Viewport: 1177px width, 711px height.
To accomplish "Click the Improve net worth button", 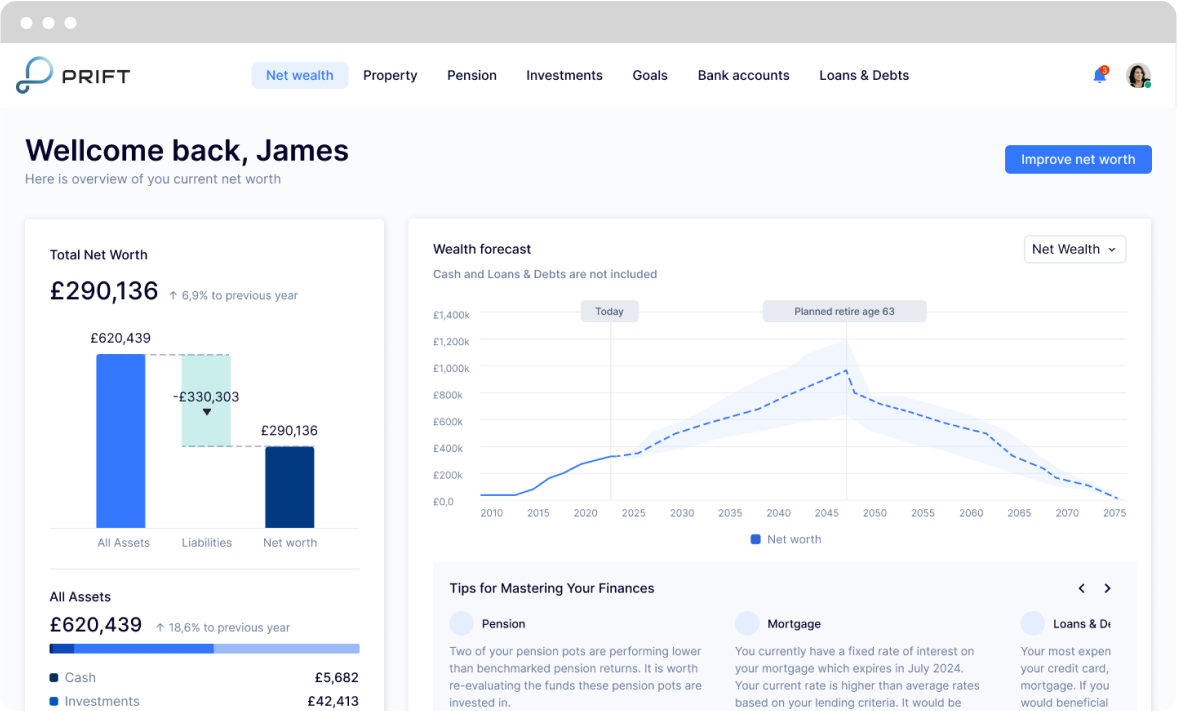I will (1078, 159).
